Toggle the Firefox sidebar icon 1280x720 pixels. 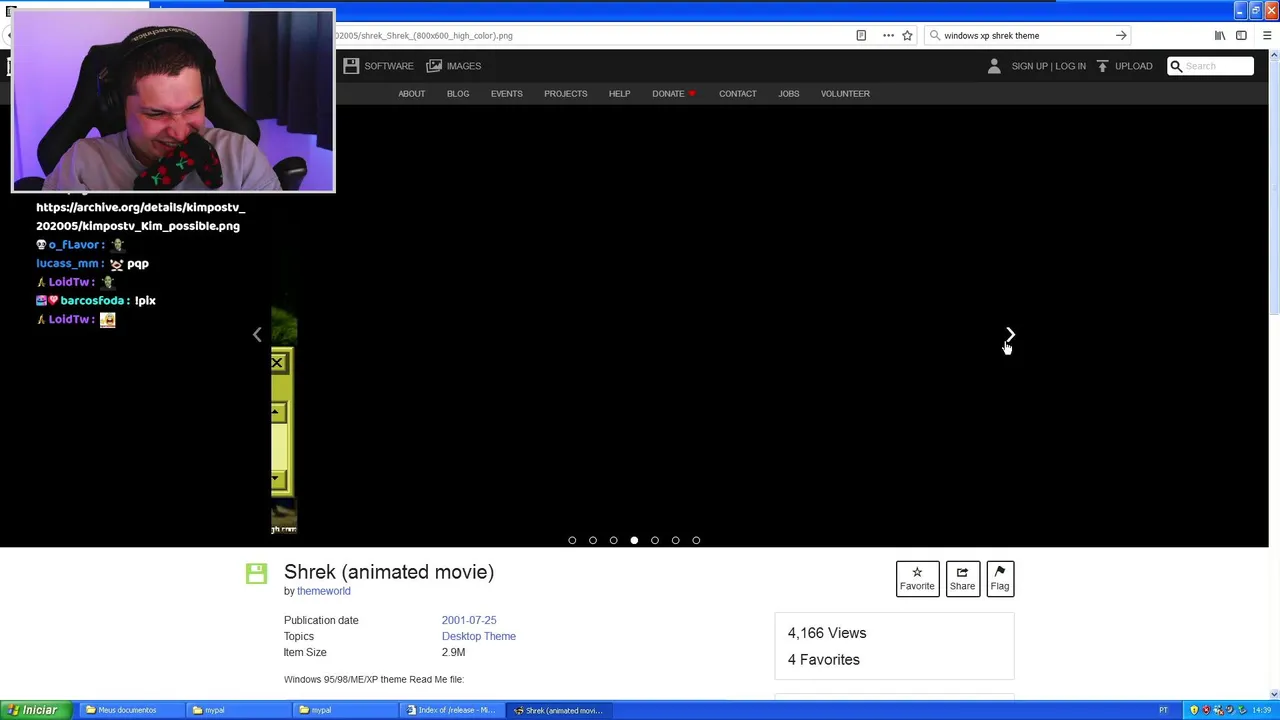tap(1241, 35)
